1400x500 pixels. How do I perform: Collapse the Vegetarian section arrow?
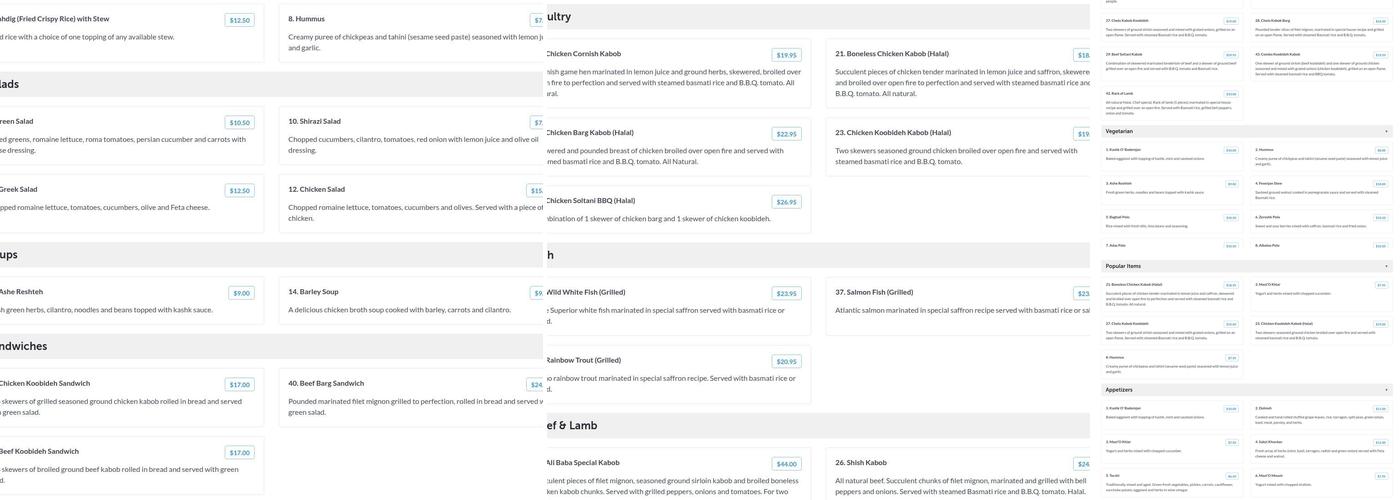[1386, 131]
